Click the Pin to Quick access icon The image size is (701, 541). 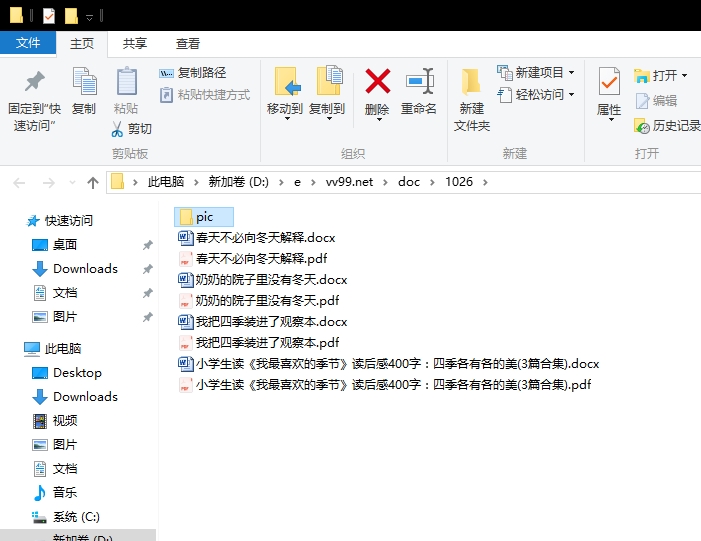tap(34, 82)
